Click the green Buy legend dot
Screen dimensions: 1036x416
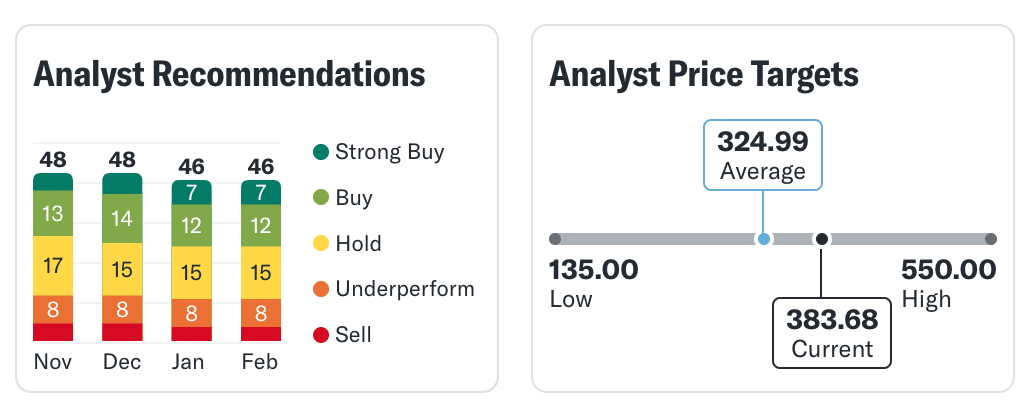pos(321,198)
